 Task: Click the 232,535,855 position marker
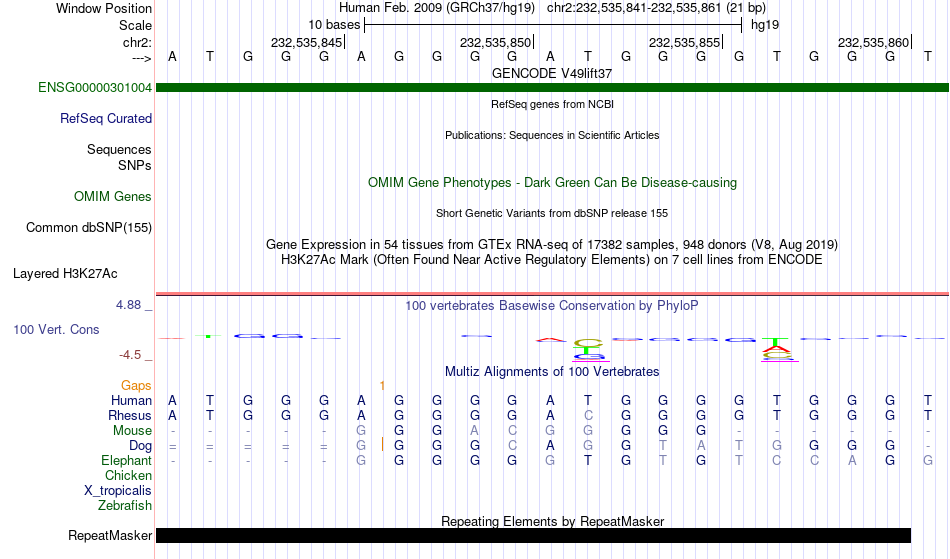tap(685, 42)
